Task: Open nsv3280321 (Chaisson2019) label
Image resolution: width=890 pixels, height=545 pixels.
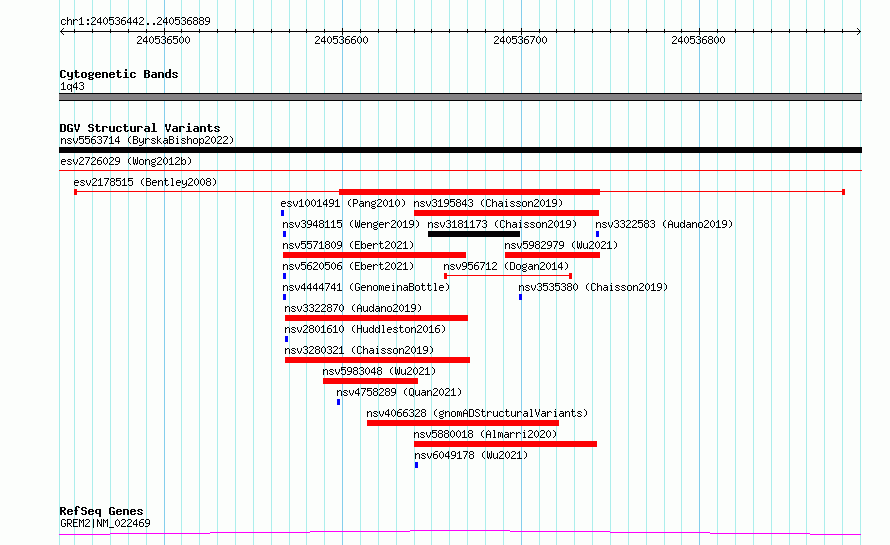Action: point(359,350)
